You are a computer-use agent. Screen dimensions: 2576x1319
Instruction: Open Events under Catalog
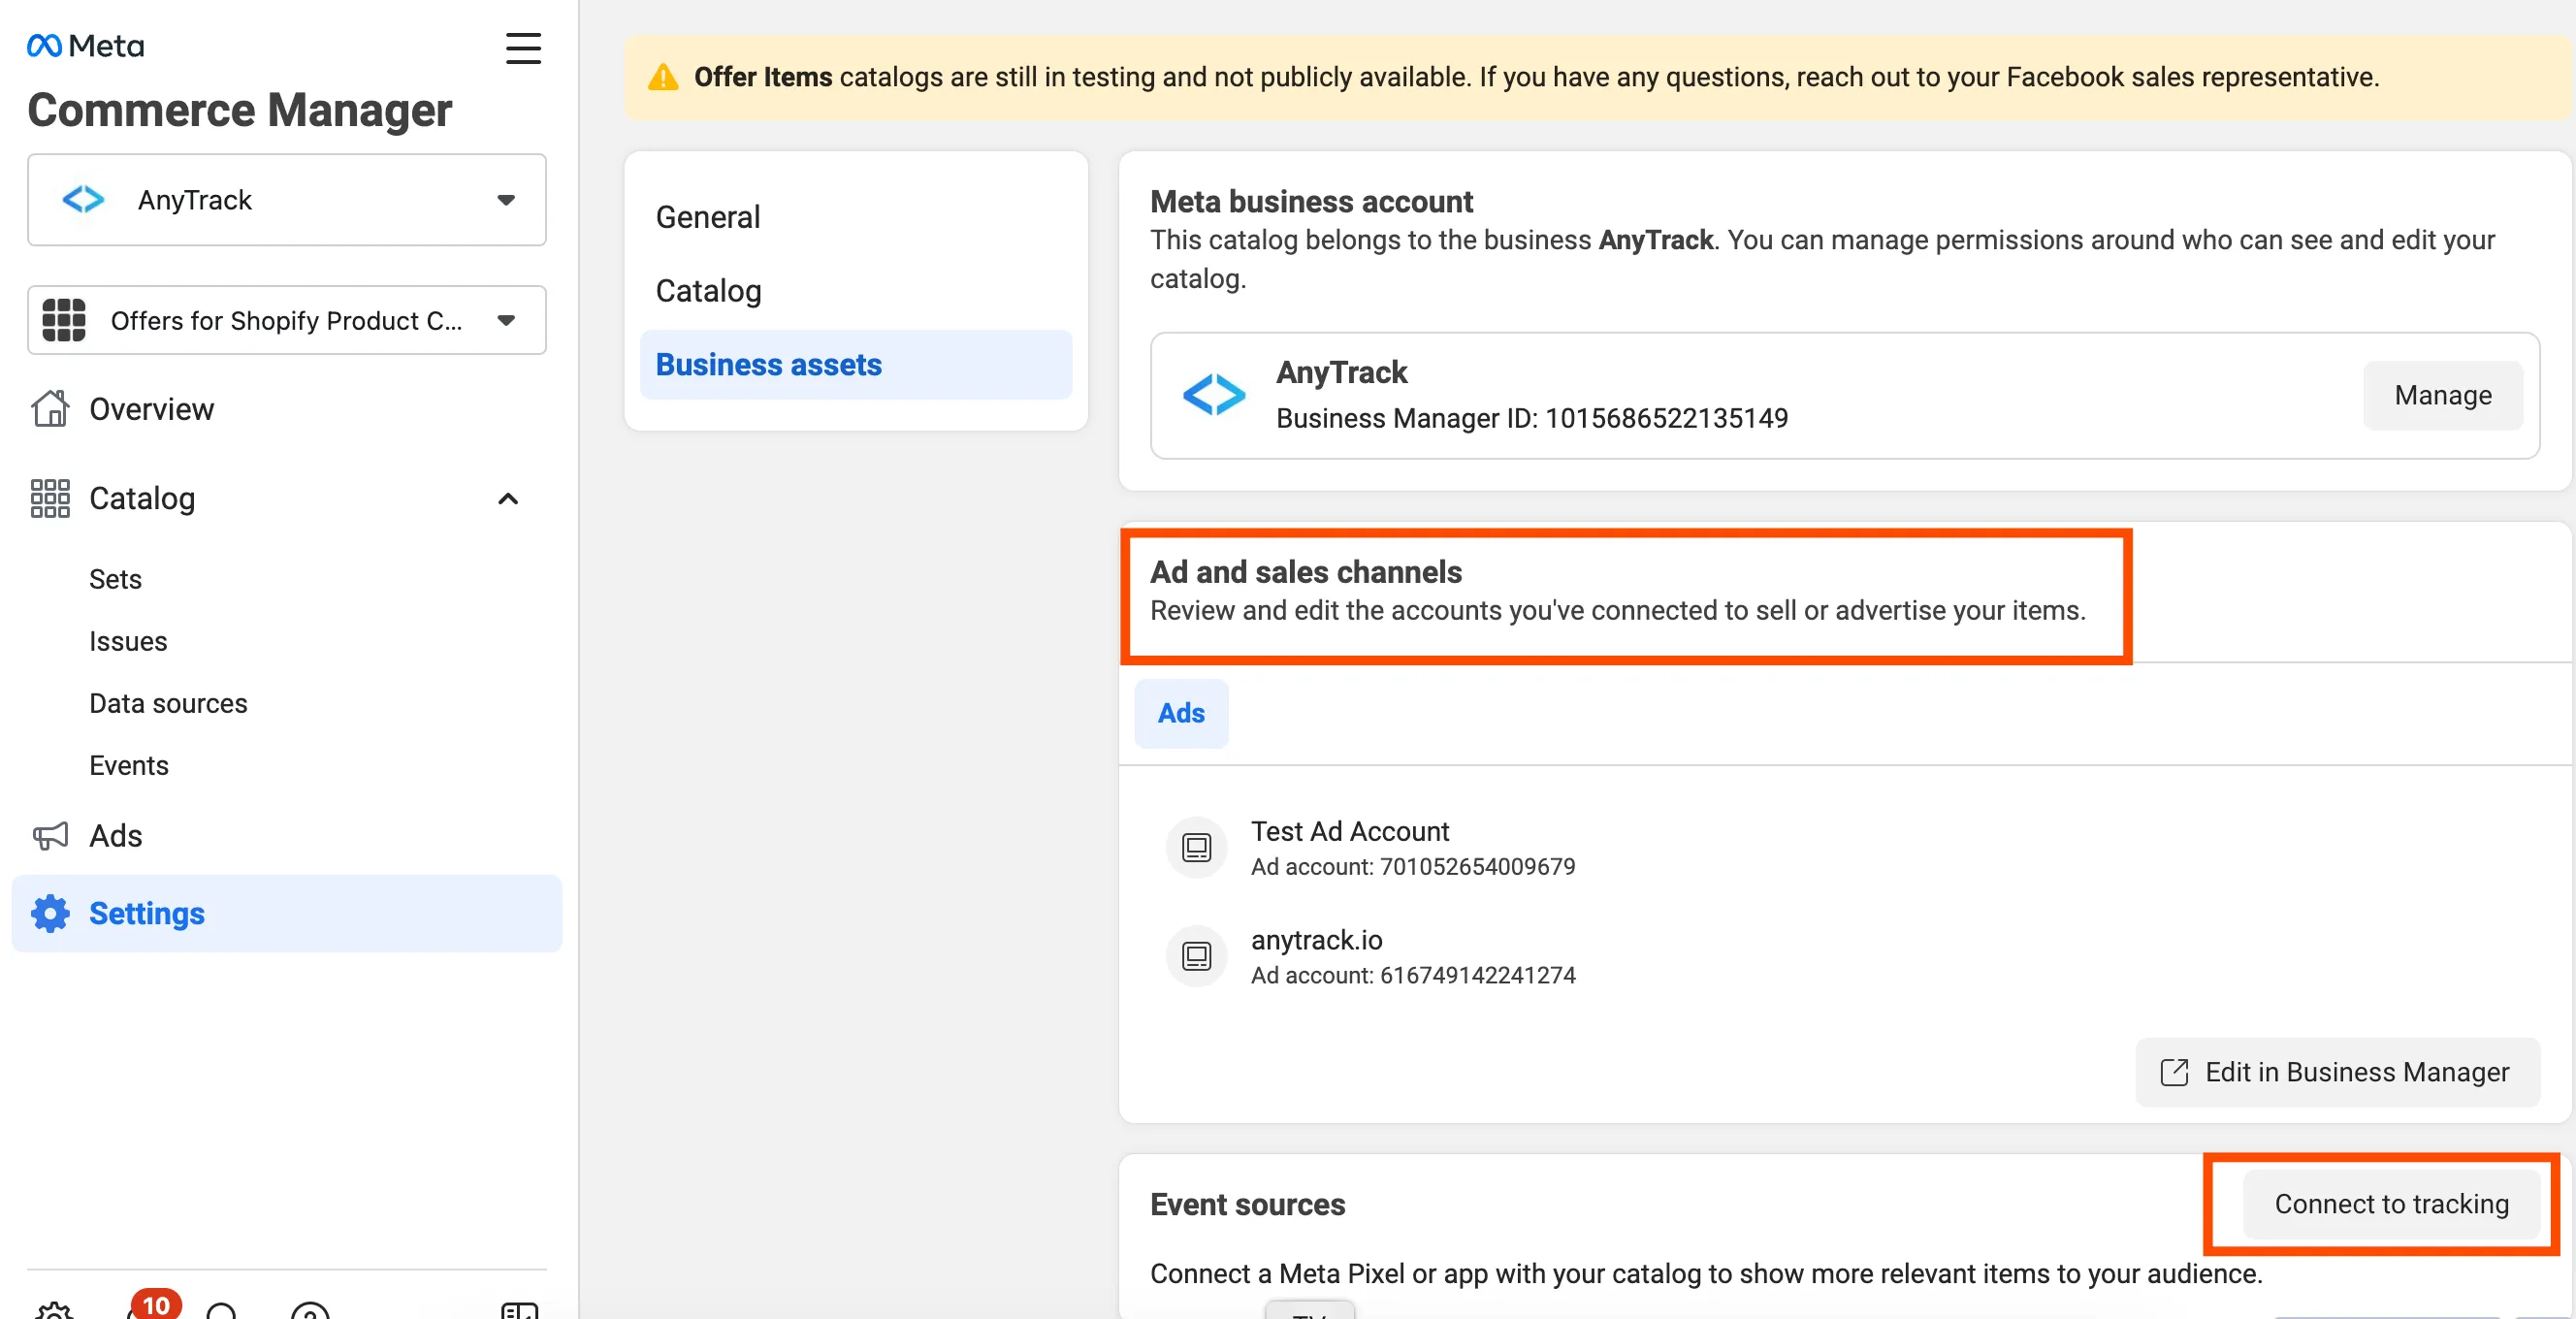129,765
